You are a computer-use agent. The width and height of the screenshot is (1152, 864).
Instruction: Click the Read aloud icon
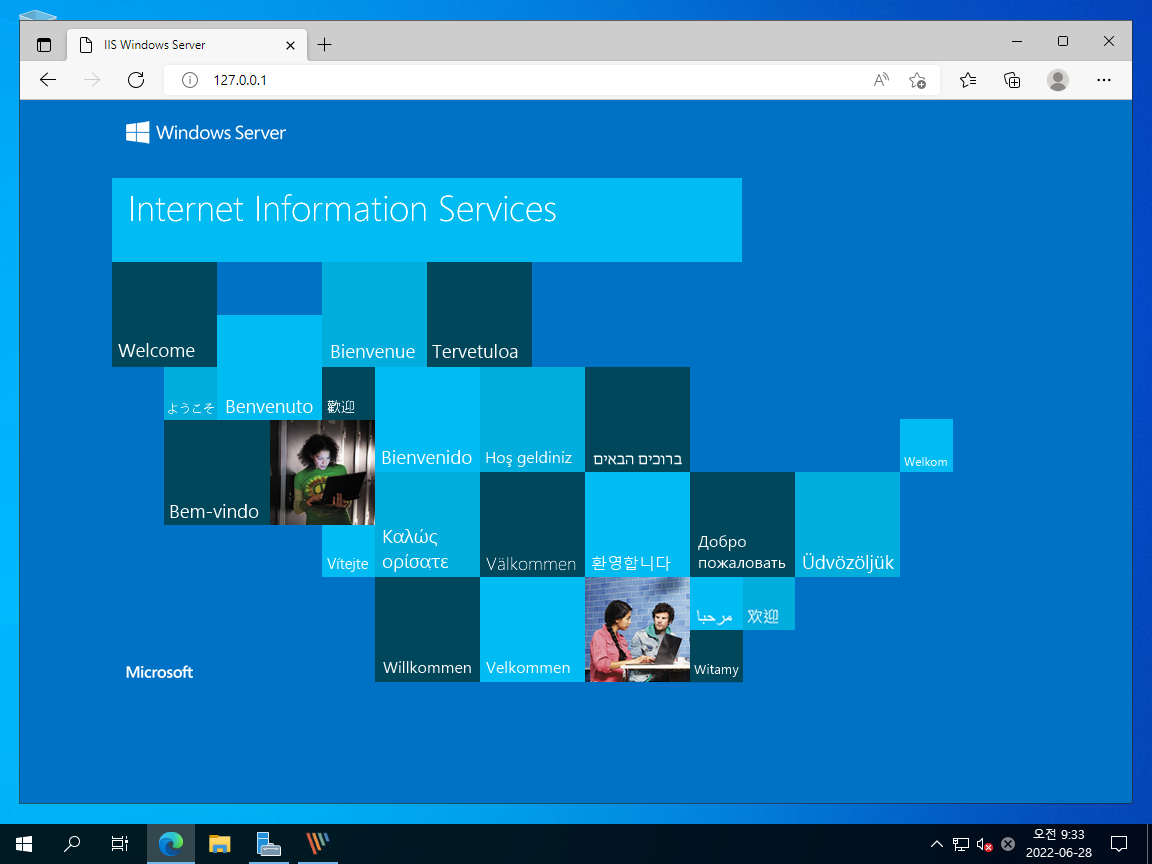881,80
